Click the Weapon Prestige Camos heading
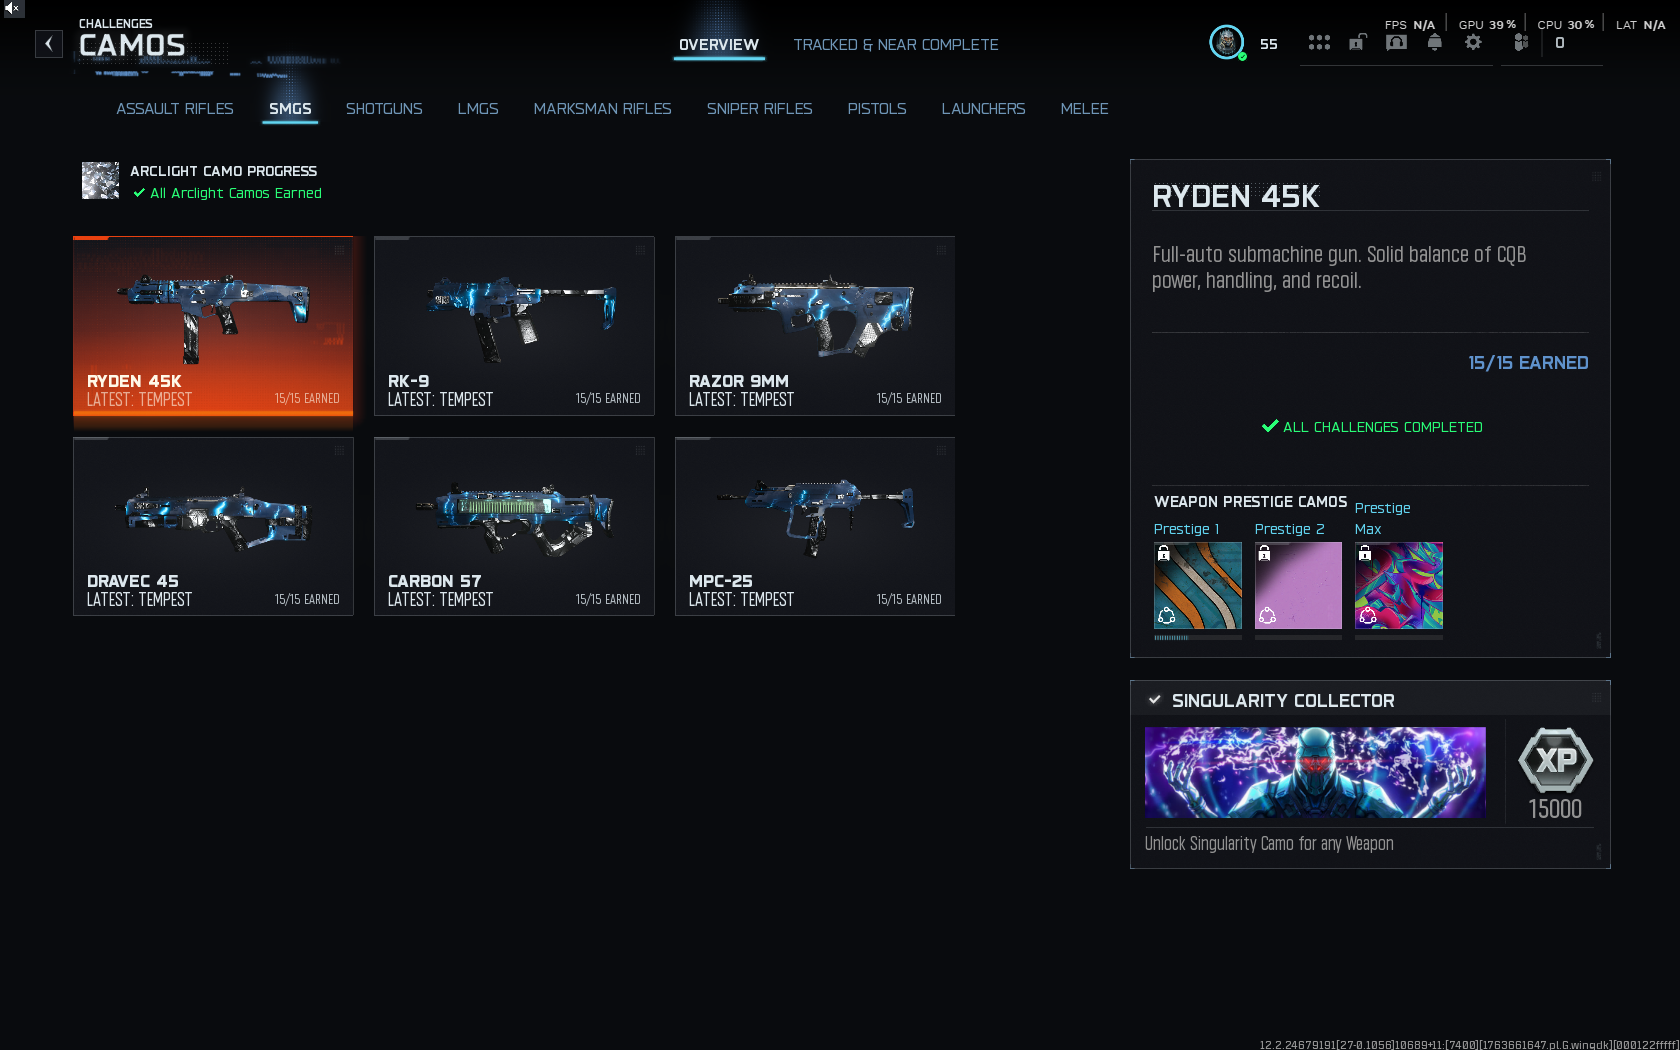 pyautogui.click(x=1251, y=502)
